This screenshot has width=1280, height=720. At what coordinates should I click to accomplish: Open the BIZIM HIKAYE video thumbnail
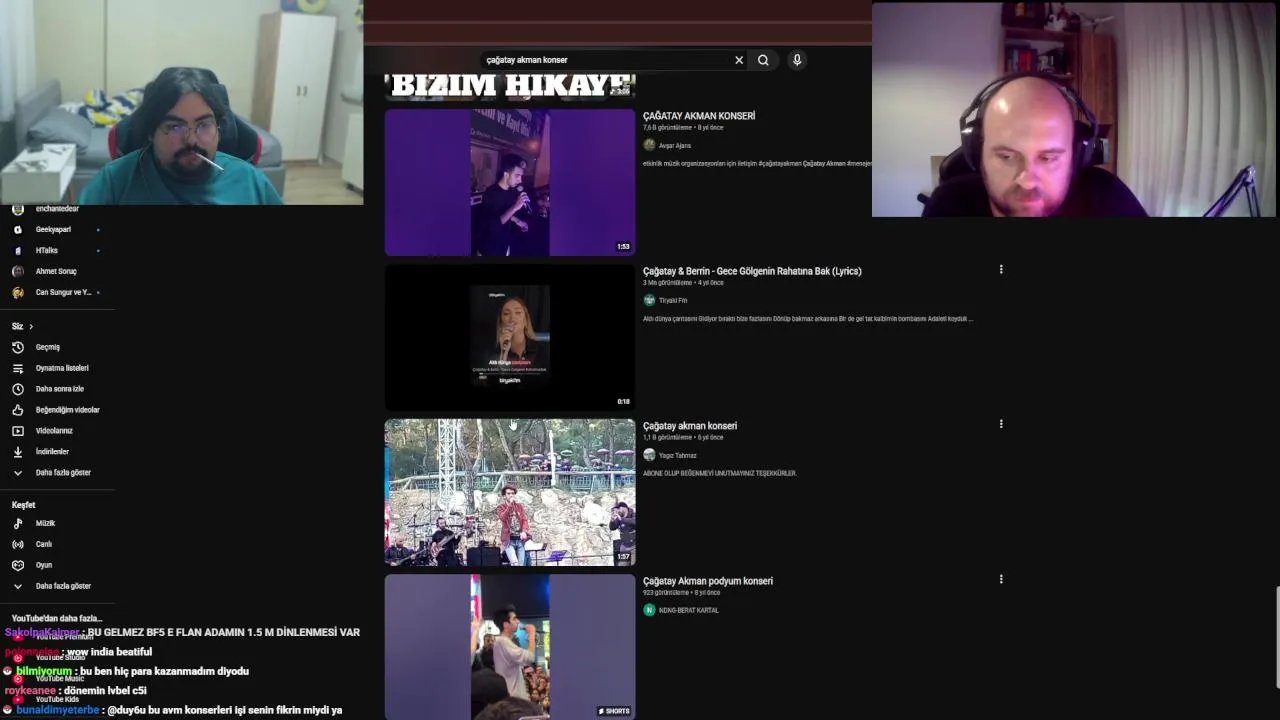(x=510, y=87)
